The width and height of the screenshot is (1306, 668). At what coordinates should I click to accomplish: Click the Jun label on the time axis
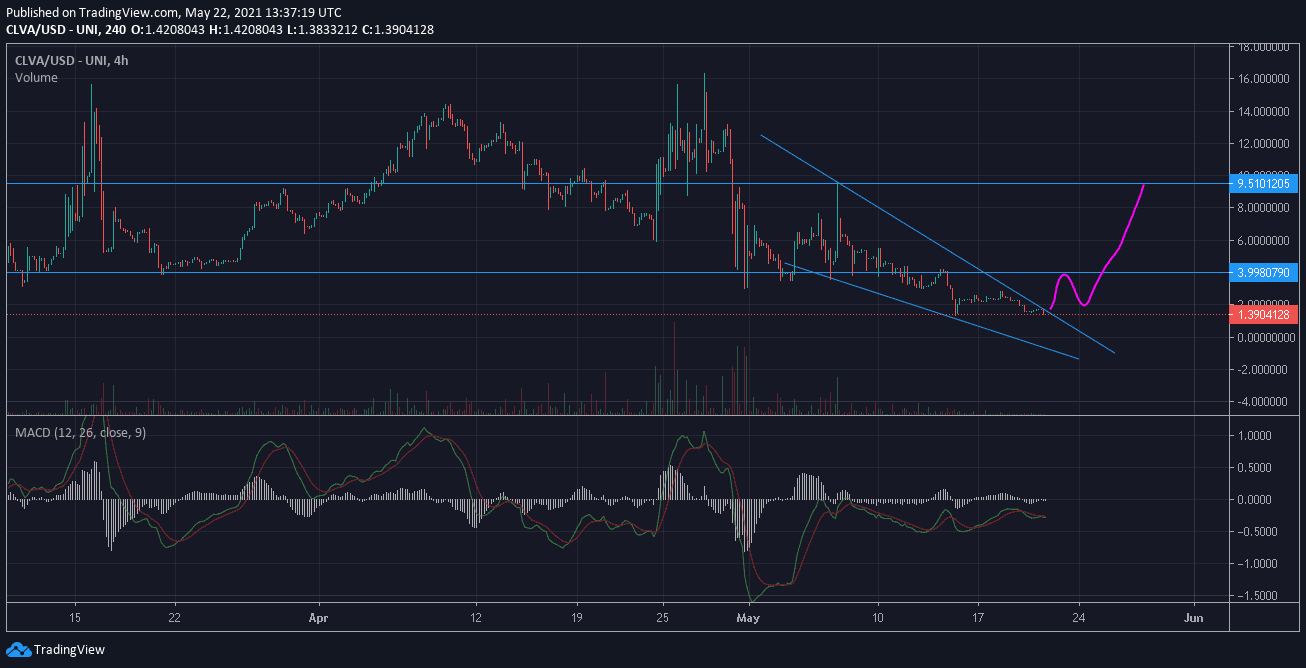click(x=1193, y=618)
